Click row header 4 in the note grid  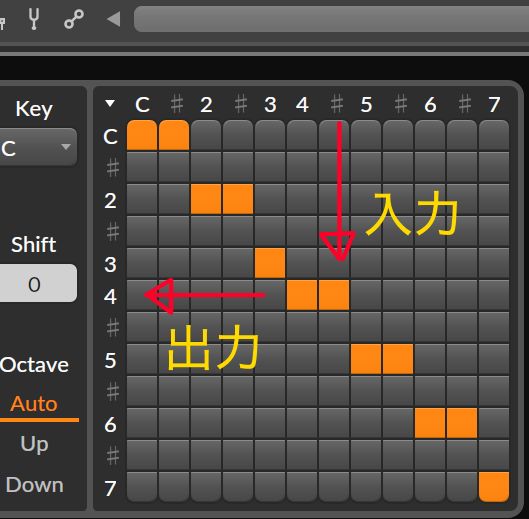click(x=110, y=297)
